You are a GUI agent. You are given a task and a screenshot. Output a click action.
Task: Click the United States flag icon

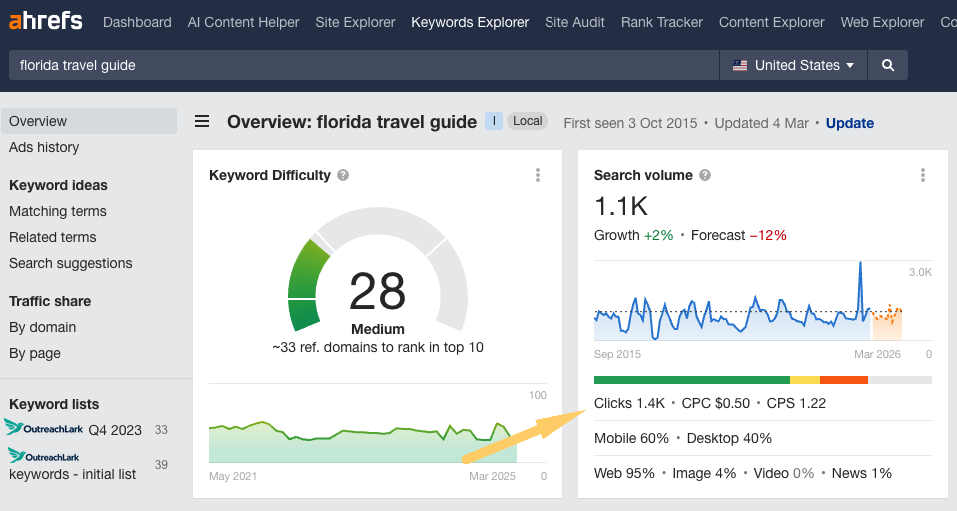pyautogui.click(x=740, y=65)
